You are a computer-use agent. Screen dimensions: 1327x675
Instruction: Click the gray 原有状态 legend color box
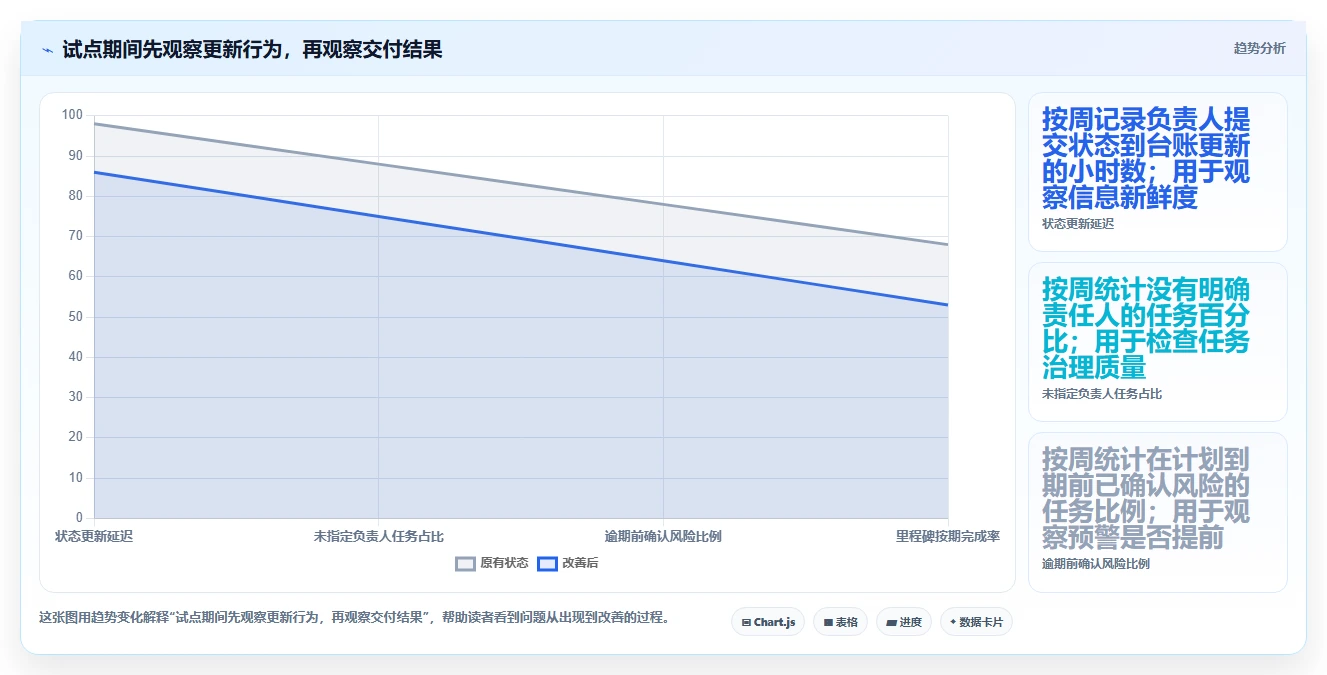tap(465, 563)
